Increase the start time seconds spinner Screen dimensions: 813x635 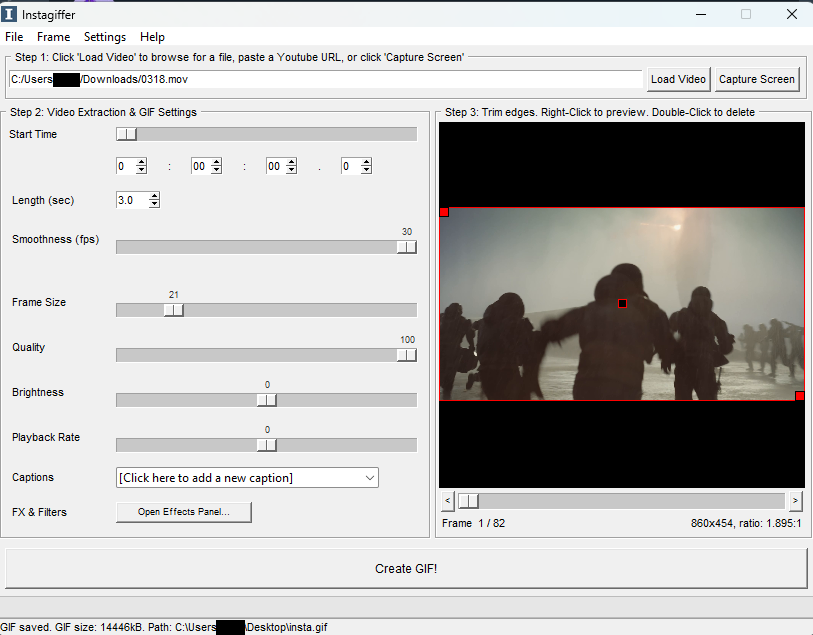click(291, 162)
